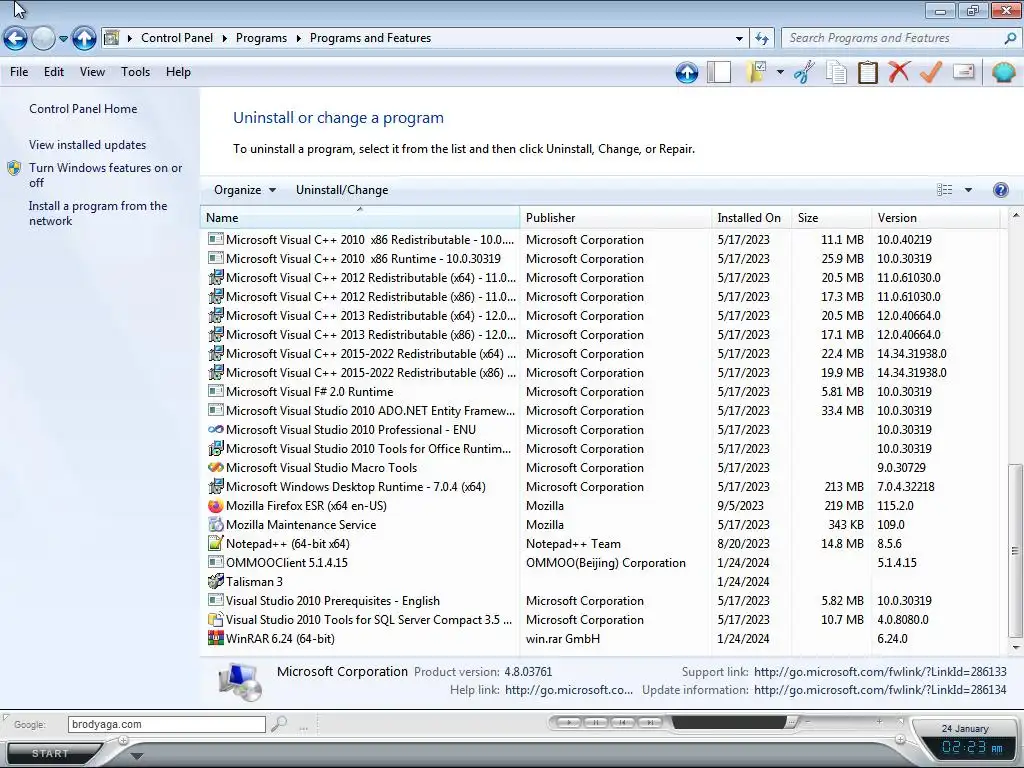Viewport: 1024px width, 768px height.
Task: Expand the arrow after Programs breadcrumb
Action: 298,39
